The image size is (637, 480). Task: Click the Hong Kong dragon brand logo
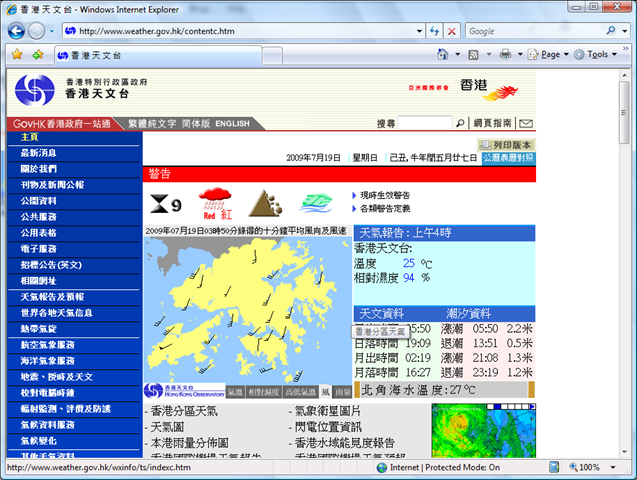coord(489,90)
